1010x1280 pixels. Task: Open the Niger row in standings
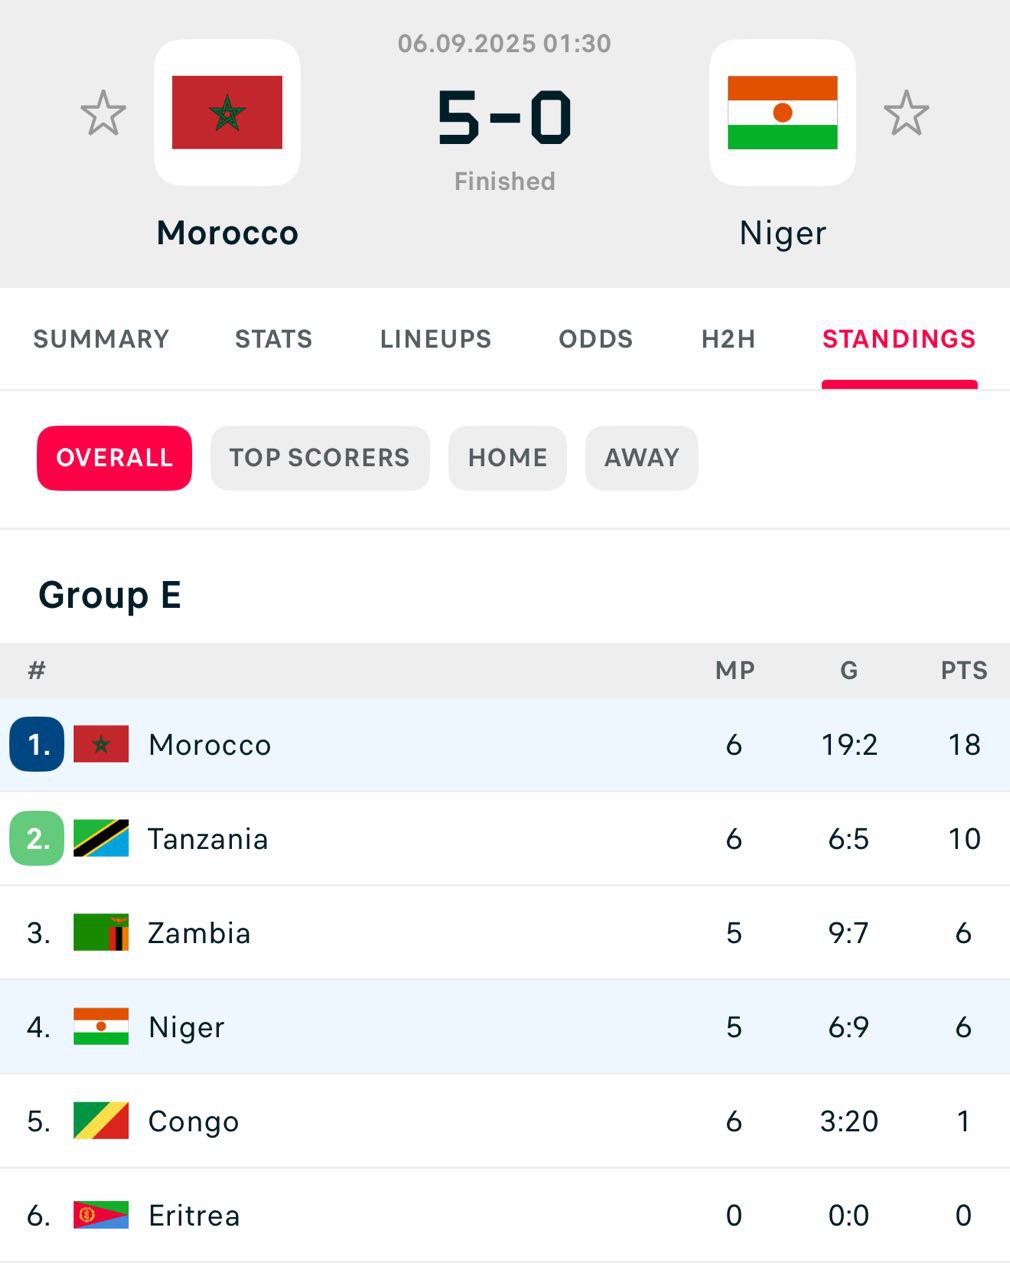tap(505, 1027)
